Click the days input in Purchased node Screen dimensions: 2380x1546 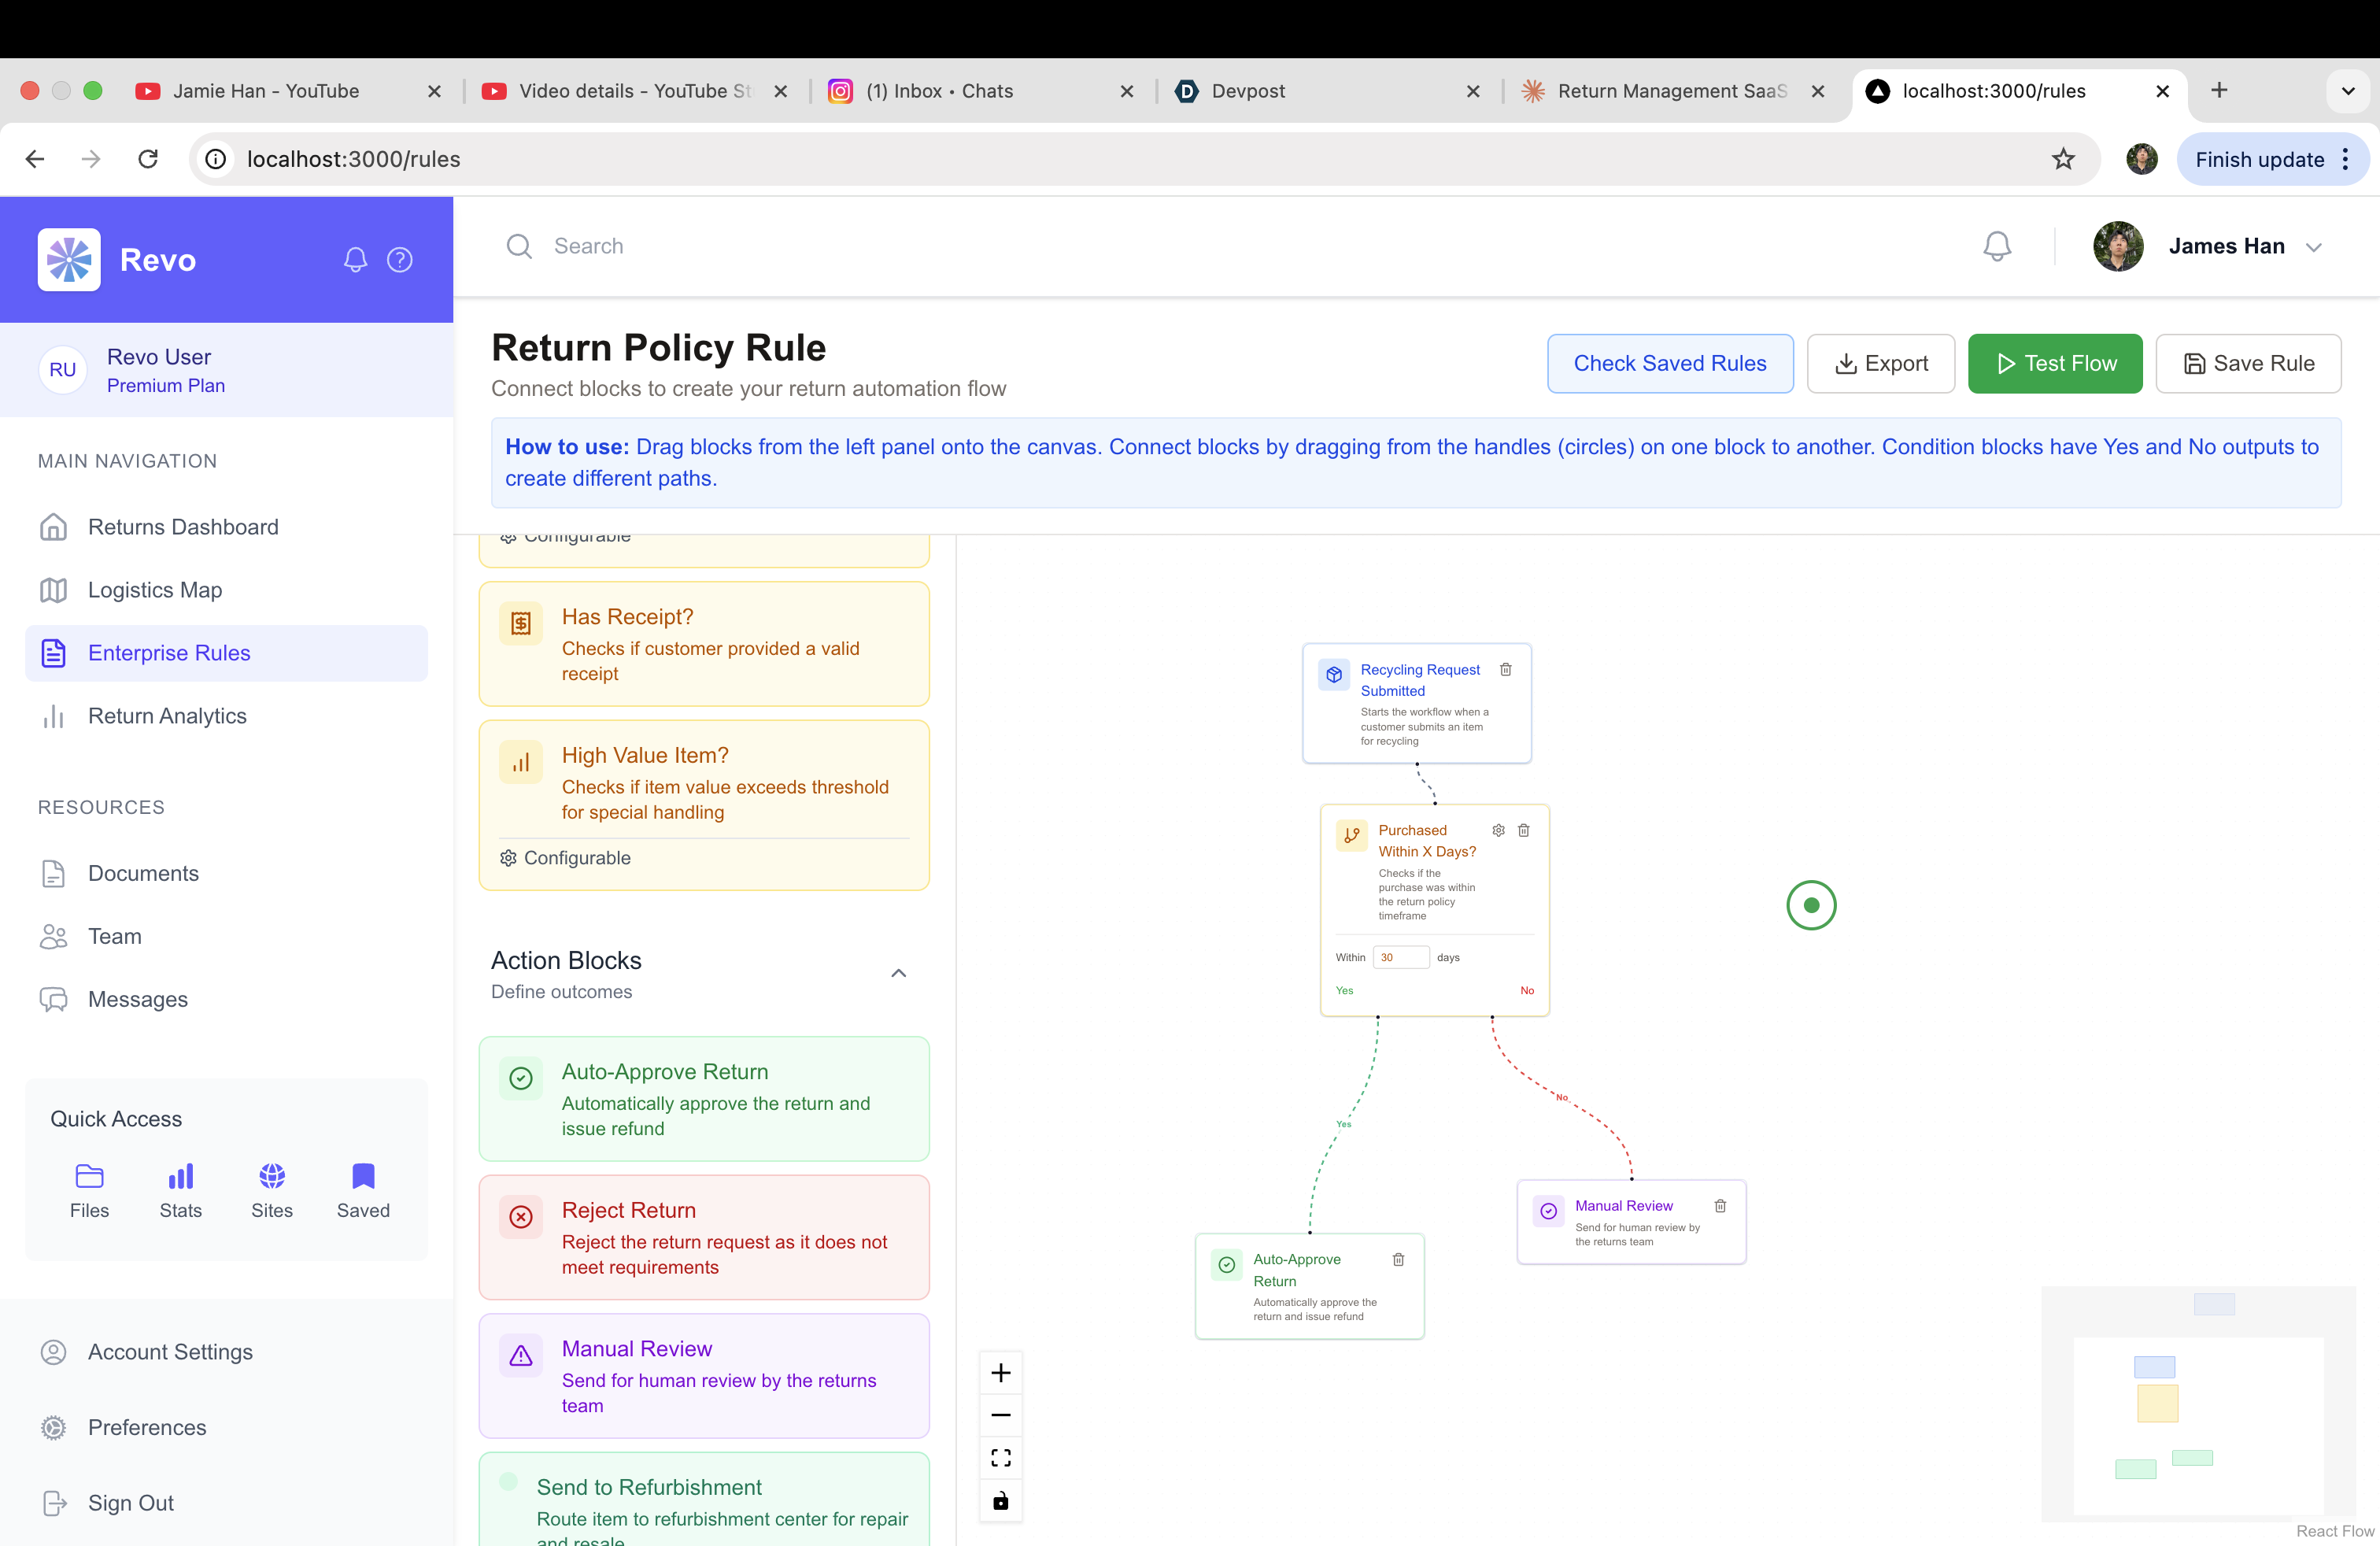[x=1400, y=957]
